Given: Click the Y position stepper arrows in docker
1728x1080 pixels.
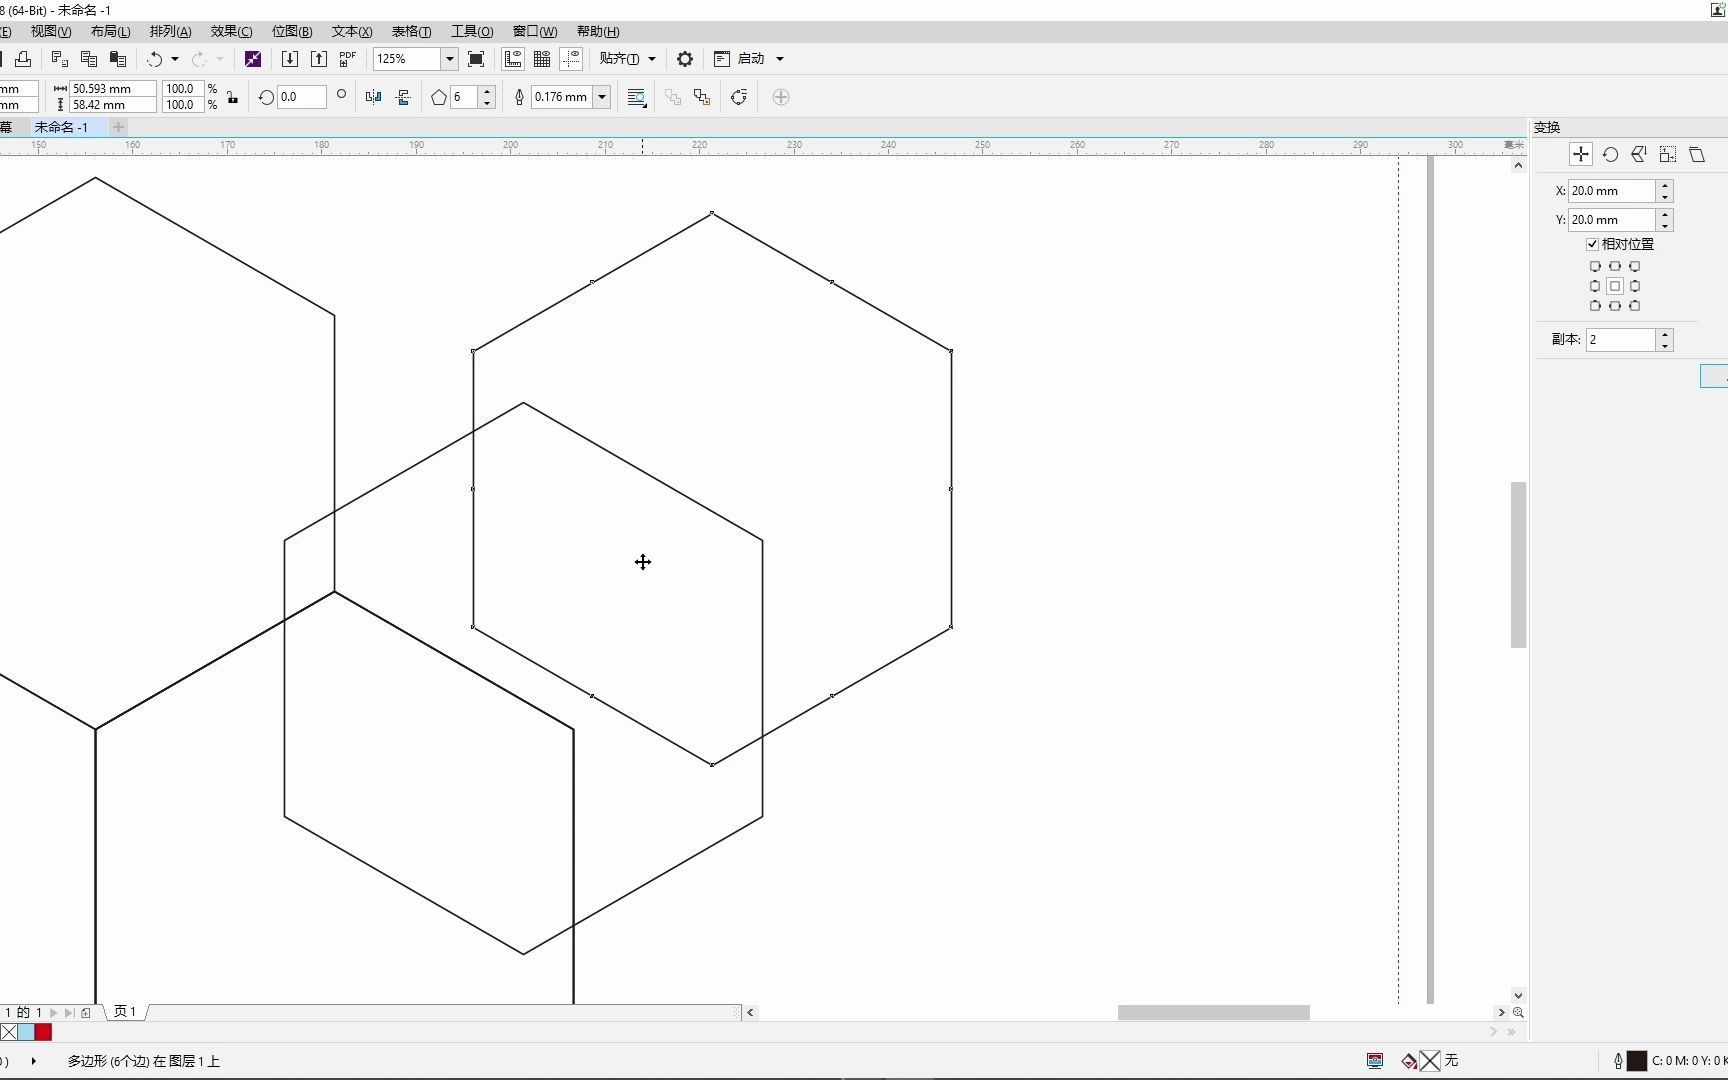Looking at the screenshot, I should (x=1665, y=220).
